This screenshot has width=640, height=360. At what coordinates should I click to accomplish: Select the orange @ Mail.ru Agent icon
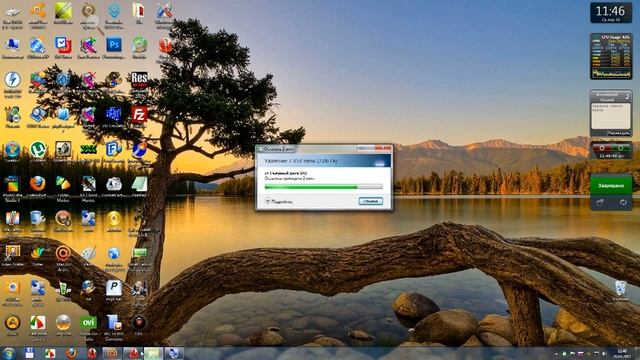(63, 253)
